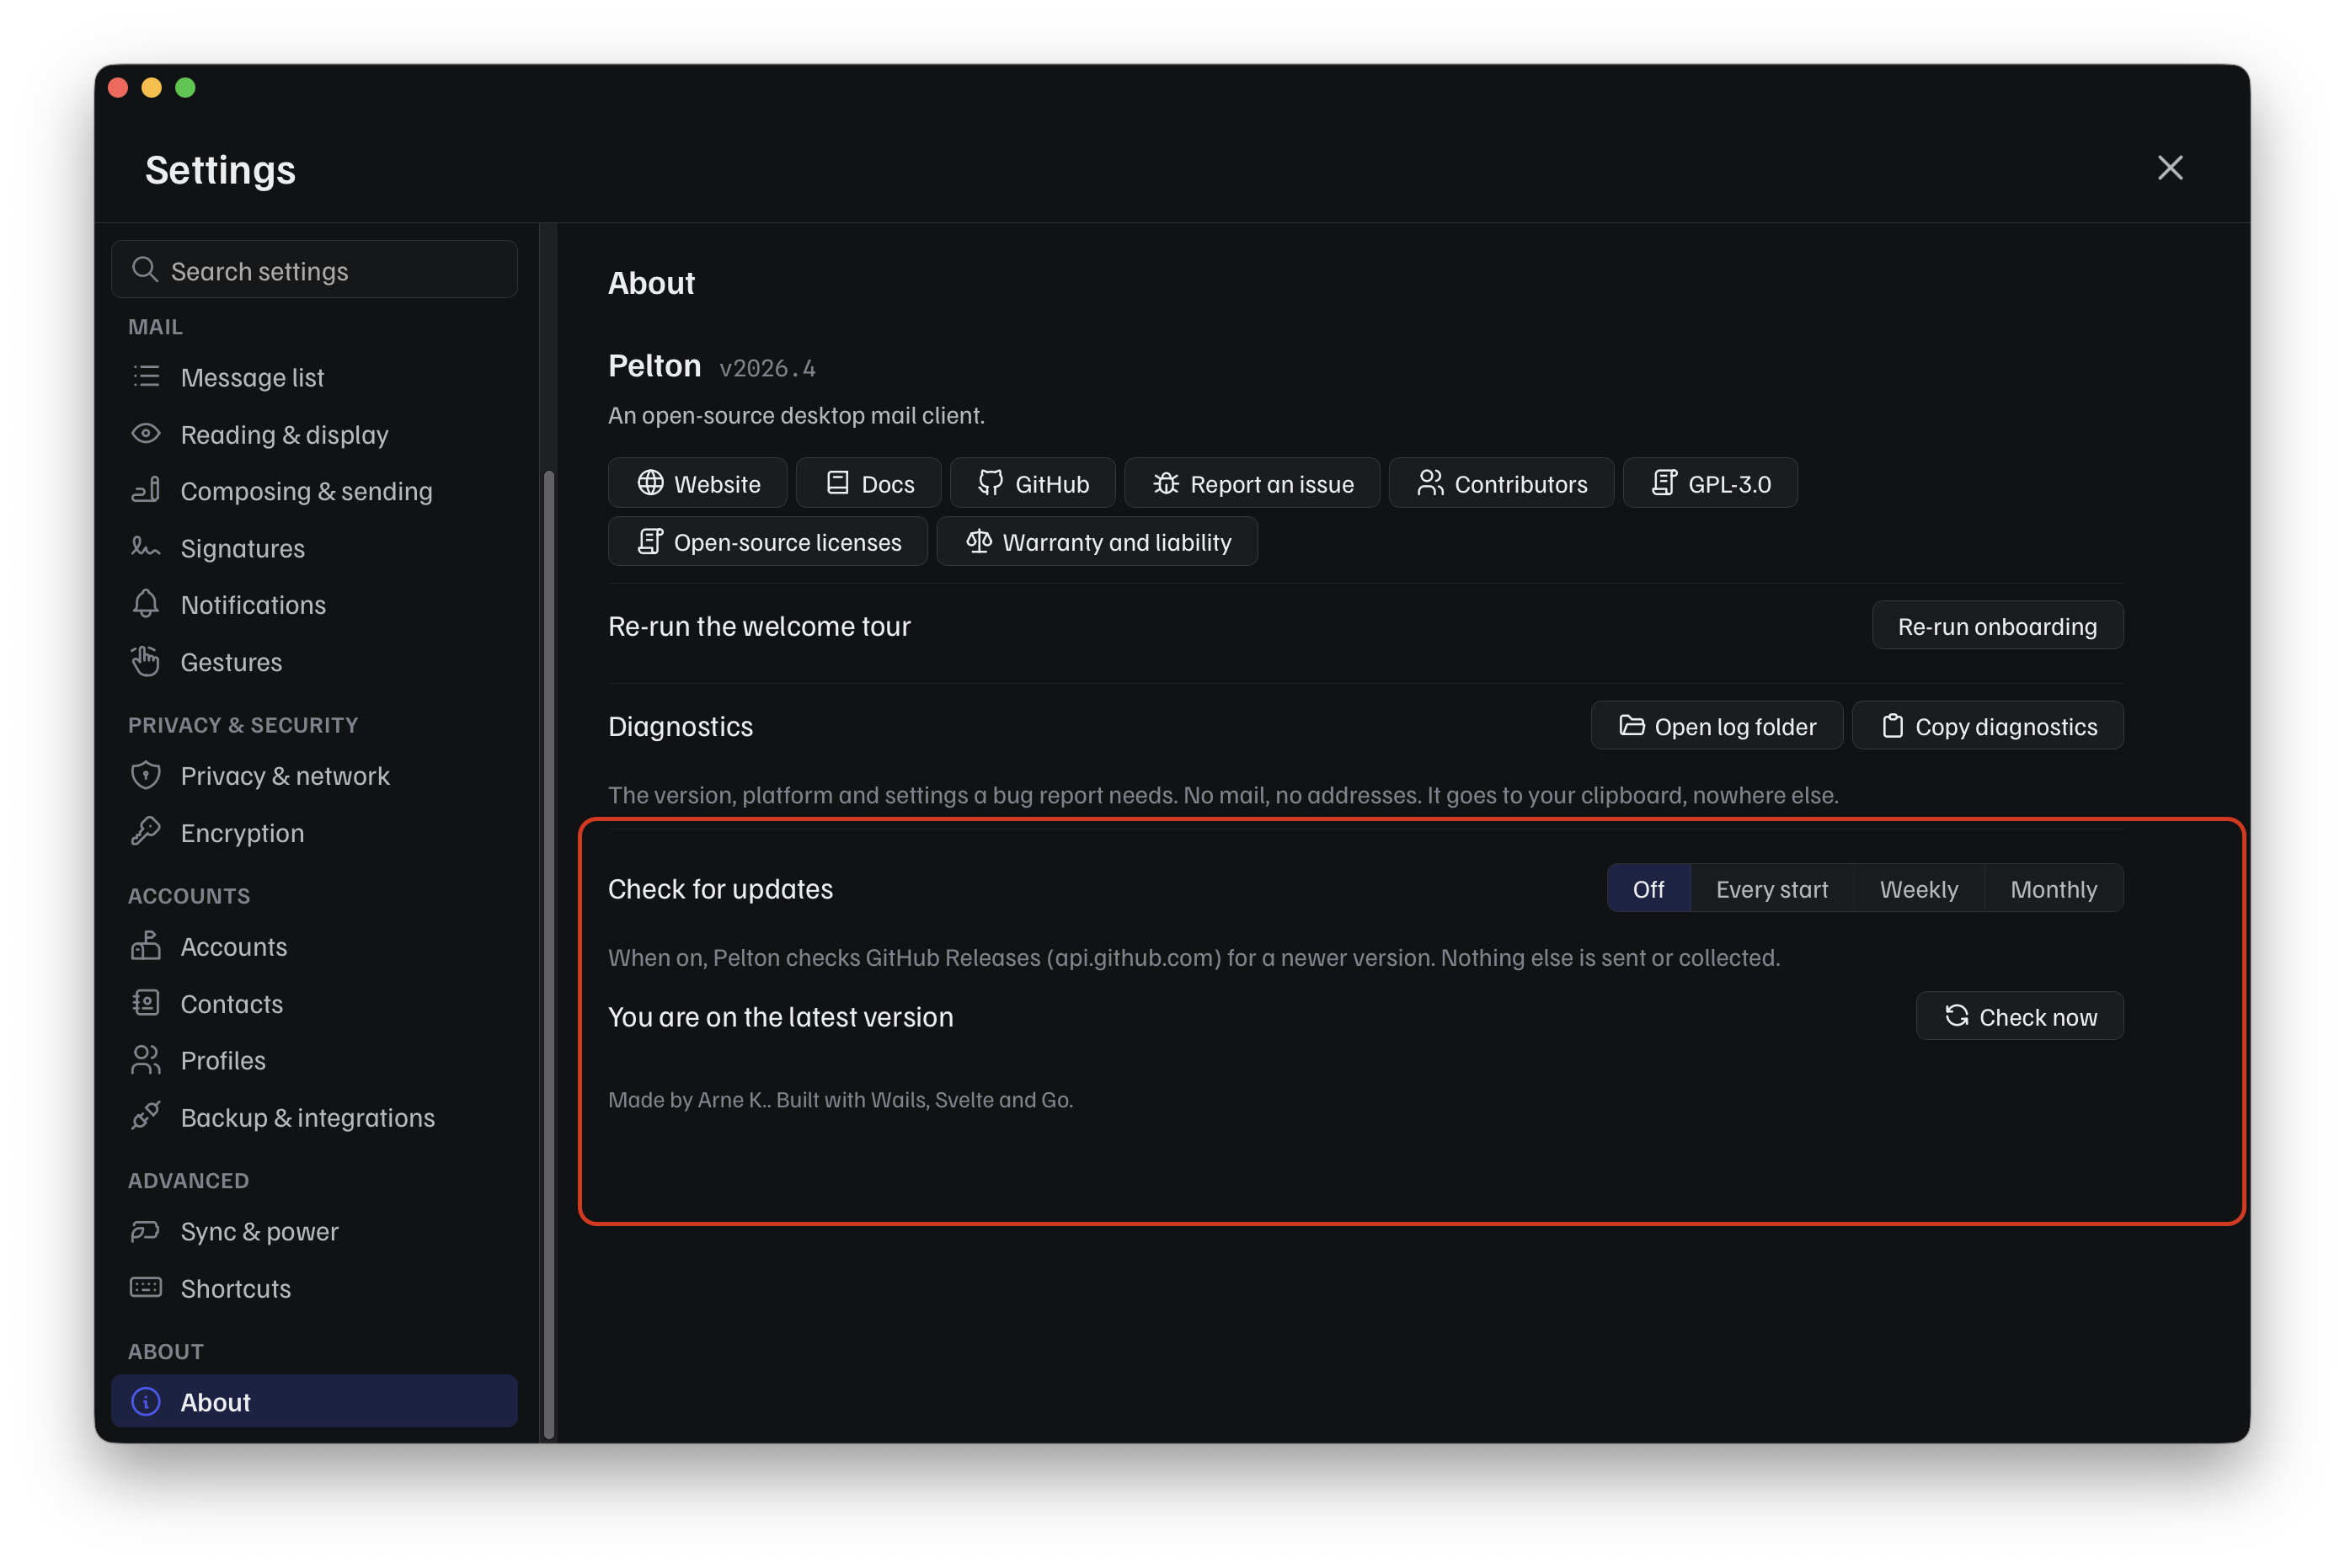This screenshot has height=1568, width=2345.
Task: Click the keyboard icon for Shortcuts
Action: pyautogui.click(x=146, y=1288)
